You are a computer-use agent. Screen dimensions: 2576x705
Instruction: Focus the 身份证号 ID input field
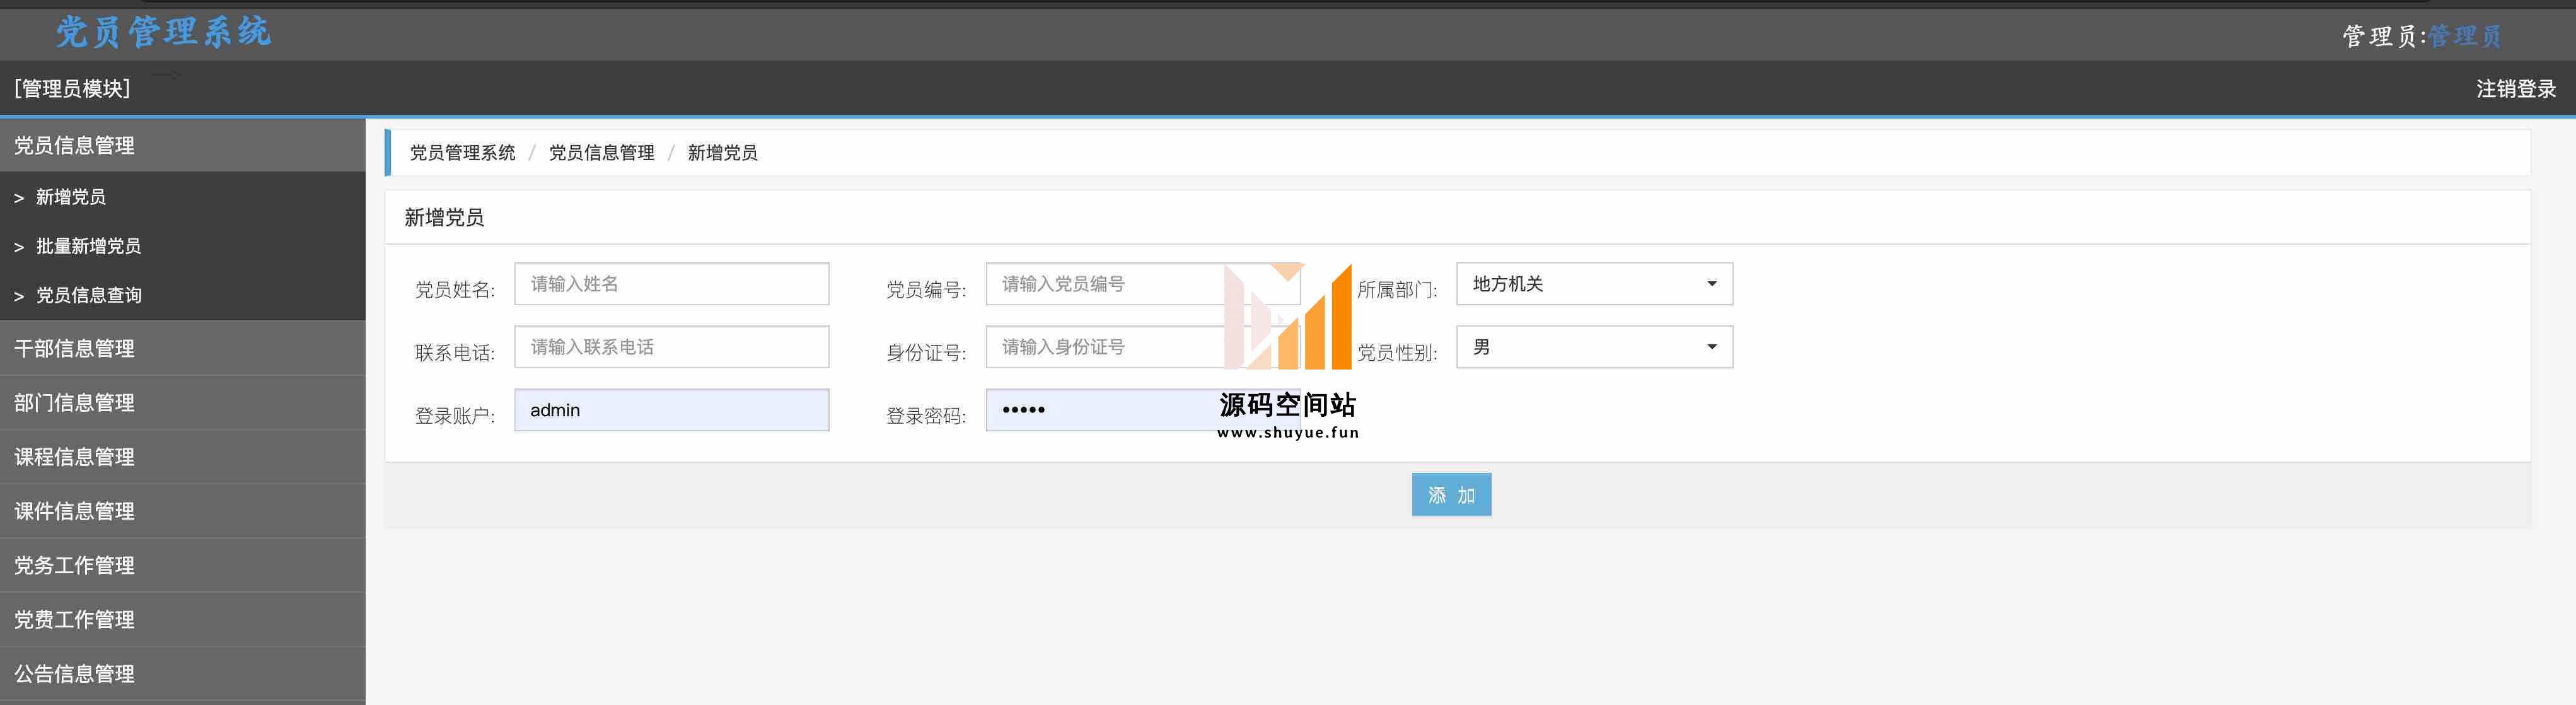(x=1142, y=347)
